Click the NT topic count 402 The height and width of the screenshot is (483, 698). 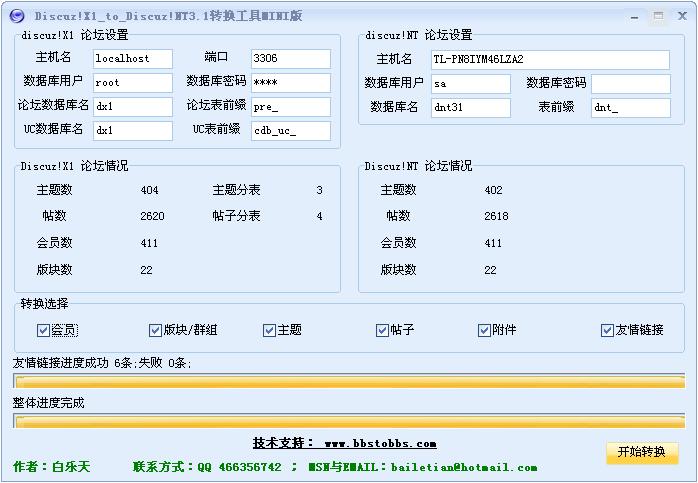coord(493,191)
